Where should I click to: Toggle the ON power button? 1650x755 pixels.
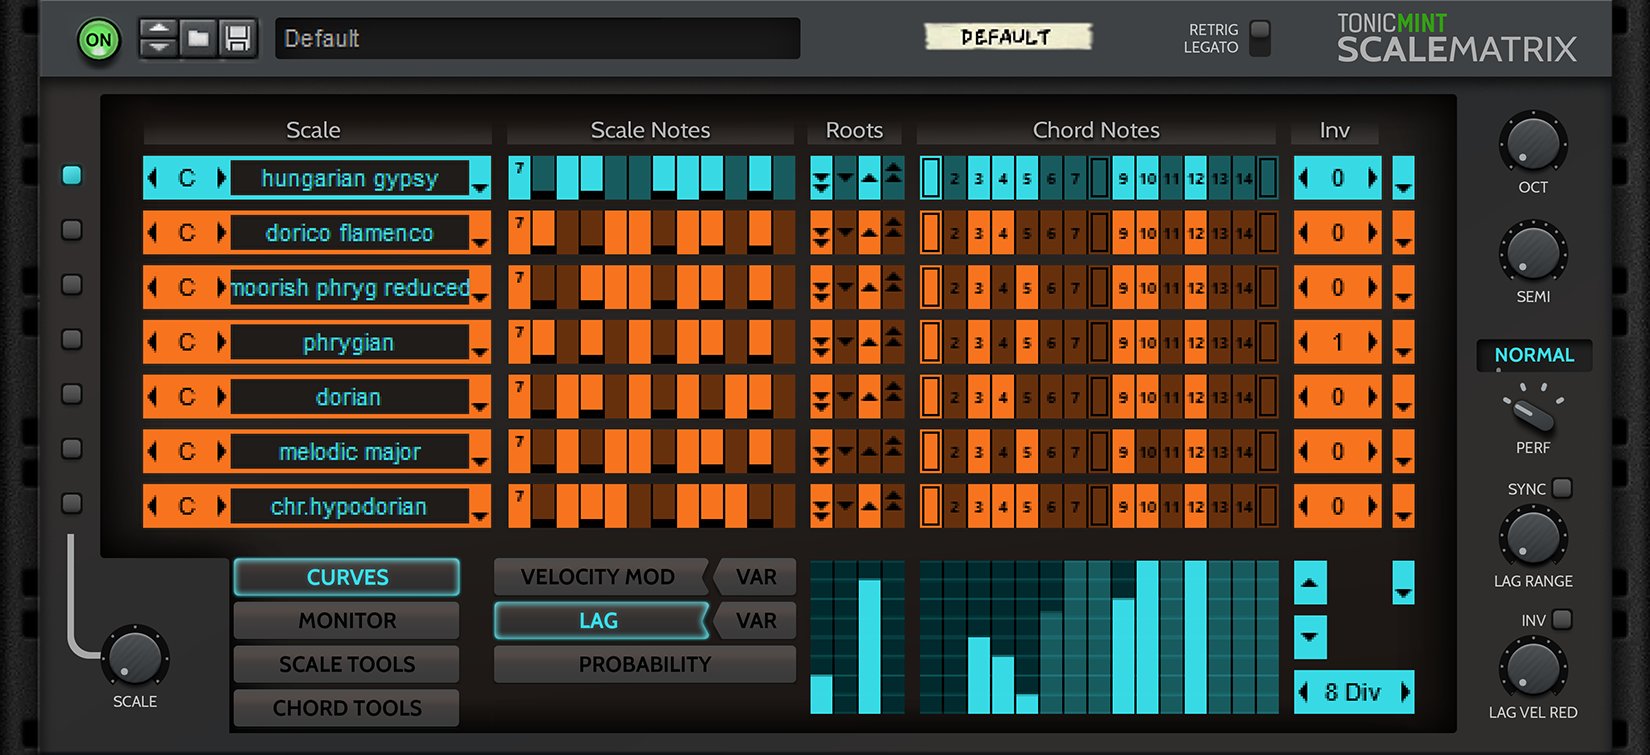[x=98, y=40]
